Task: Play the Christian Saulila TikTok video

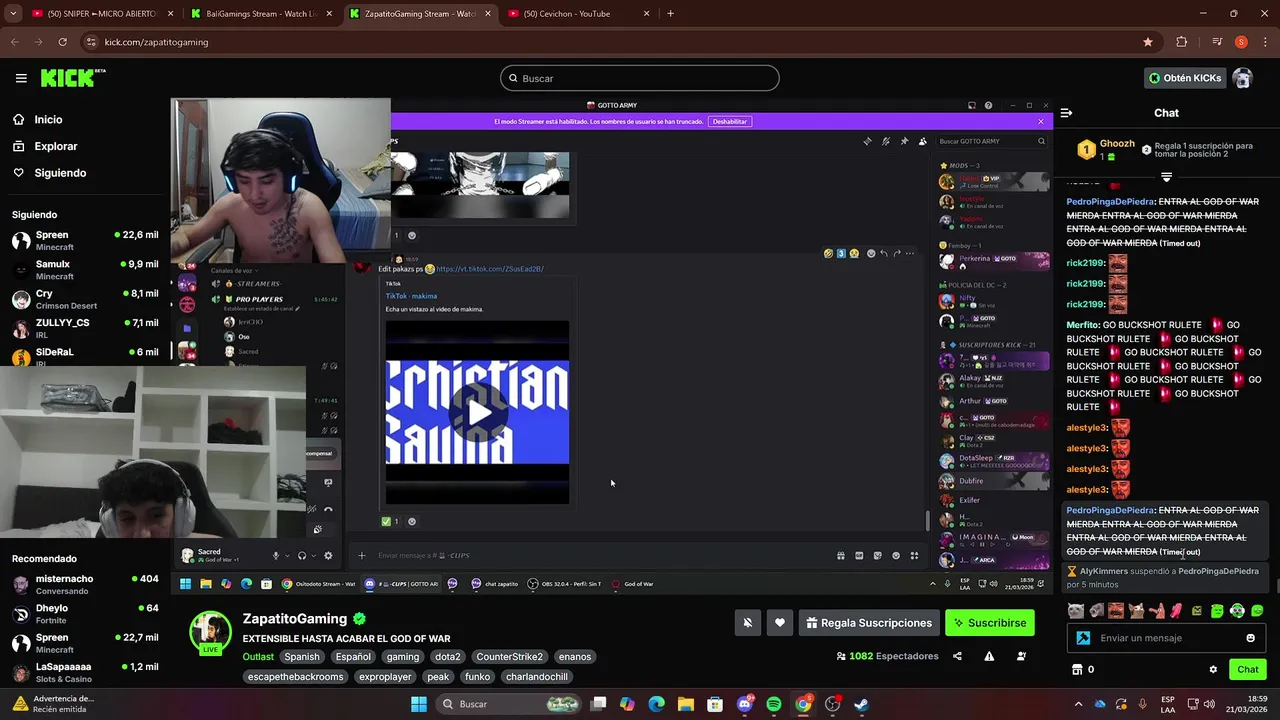Action: click(478, 412)
